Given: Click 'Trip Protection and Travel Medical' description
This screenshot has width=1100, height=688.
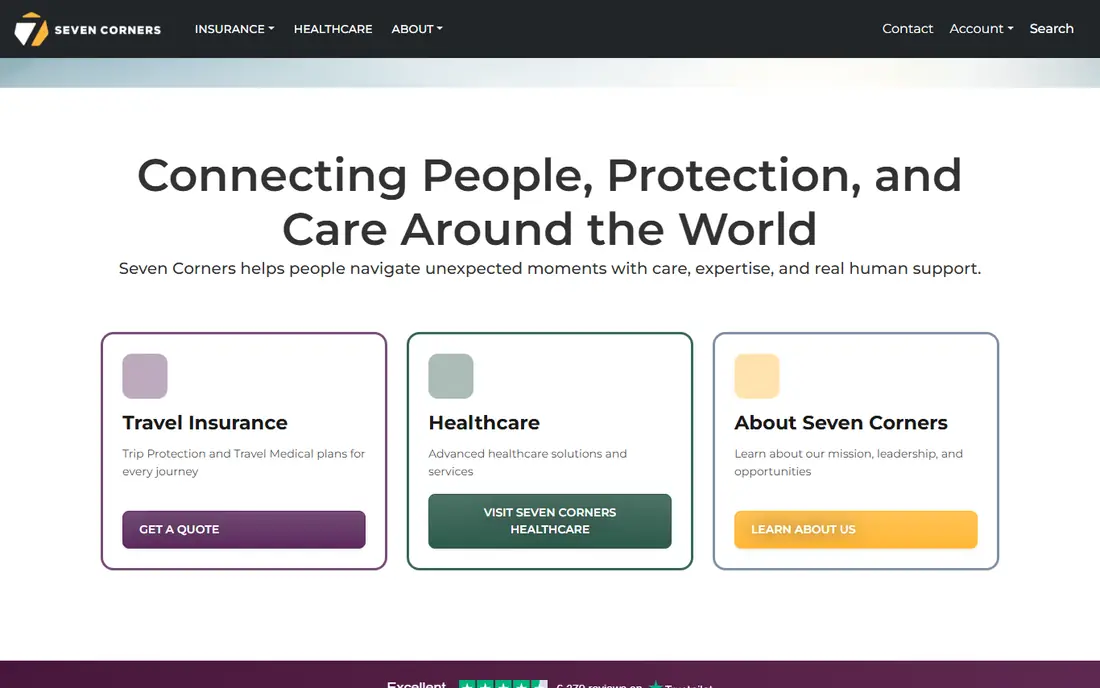Looking at the screenshot, I should [243, 462].
